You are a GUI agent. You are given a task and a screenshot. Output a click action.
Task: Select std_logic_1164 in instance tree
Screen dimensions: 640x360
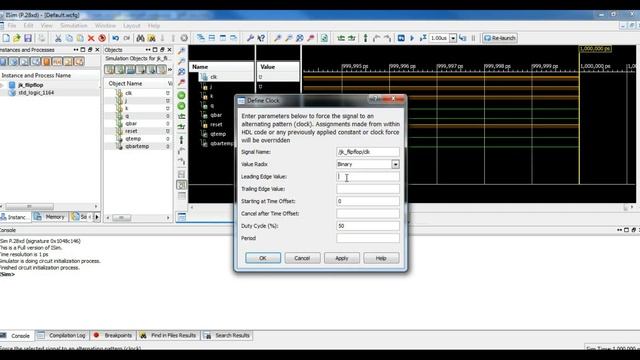click(x=36, y=93)
